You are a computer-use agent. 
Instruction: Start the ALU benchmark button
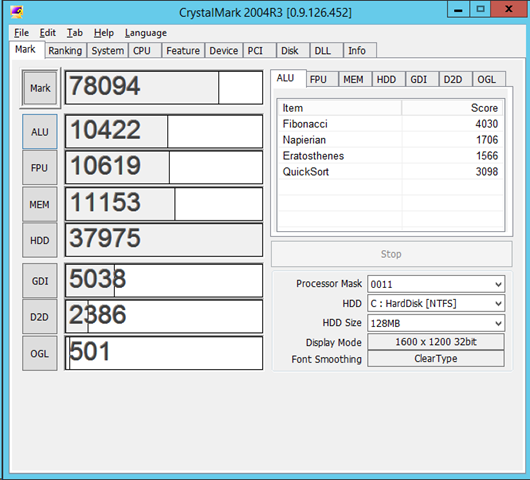tap(40, 131)
